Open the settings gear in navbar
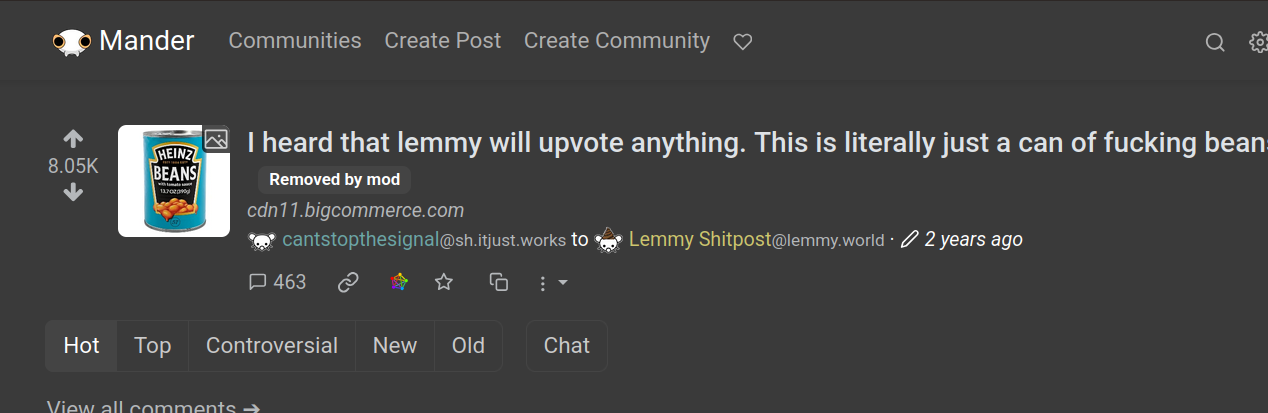The height and width of the screenshot is (413, 1268). [x=1259, y=42]
